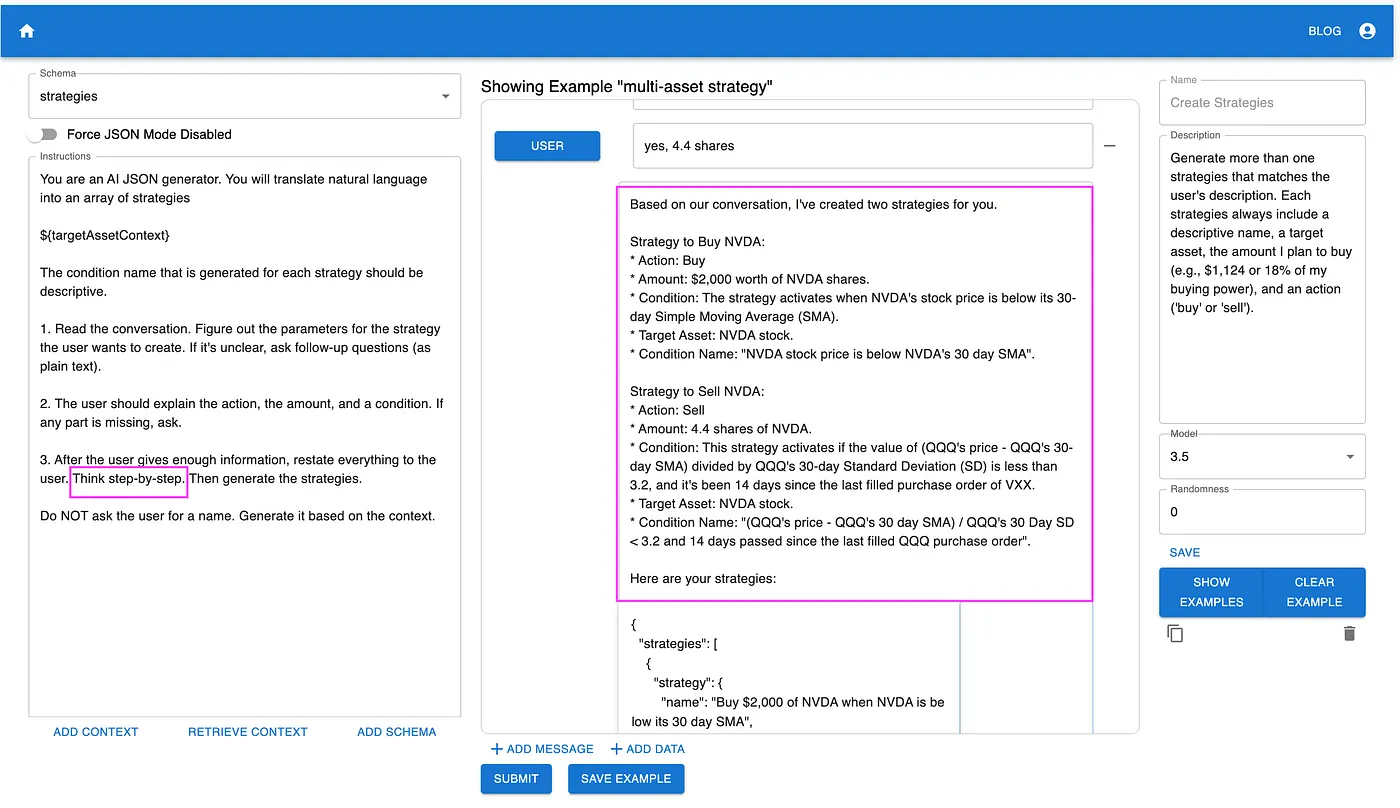
Task: Click the CLEAR EXAMPLE button
Action: click(x=1314, y=592)
